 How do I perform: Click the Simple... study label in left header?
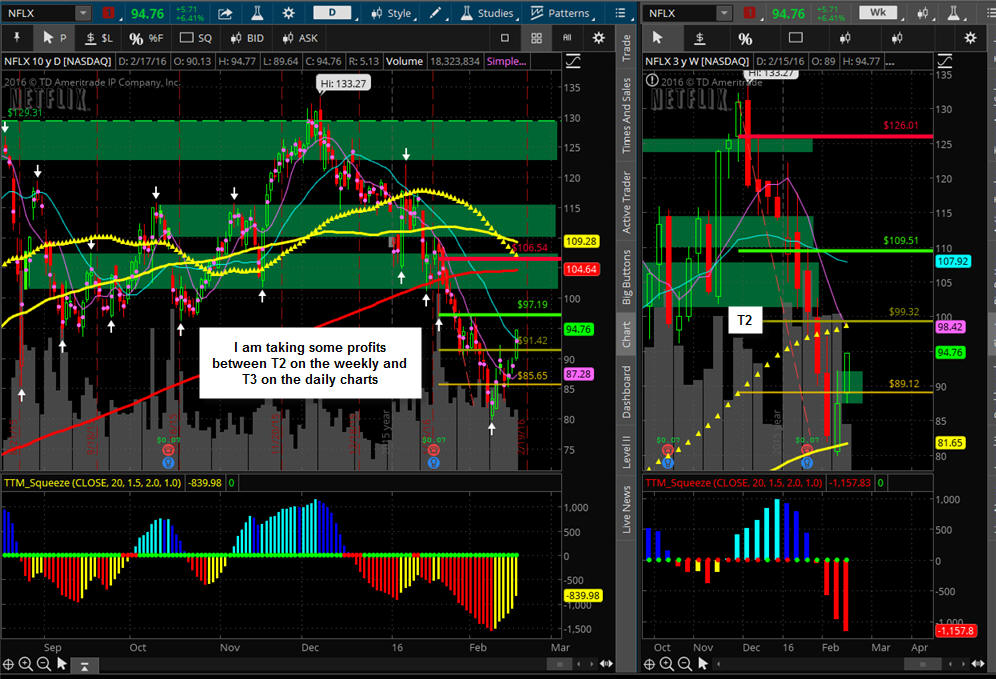(x=506, y=61)
